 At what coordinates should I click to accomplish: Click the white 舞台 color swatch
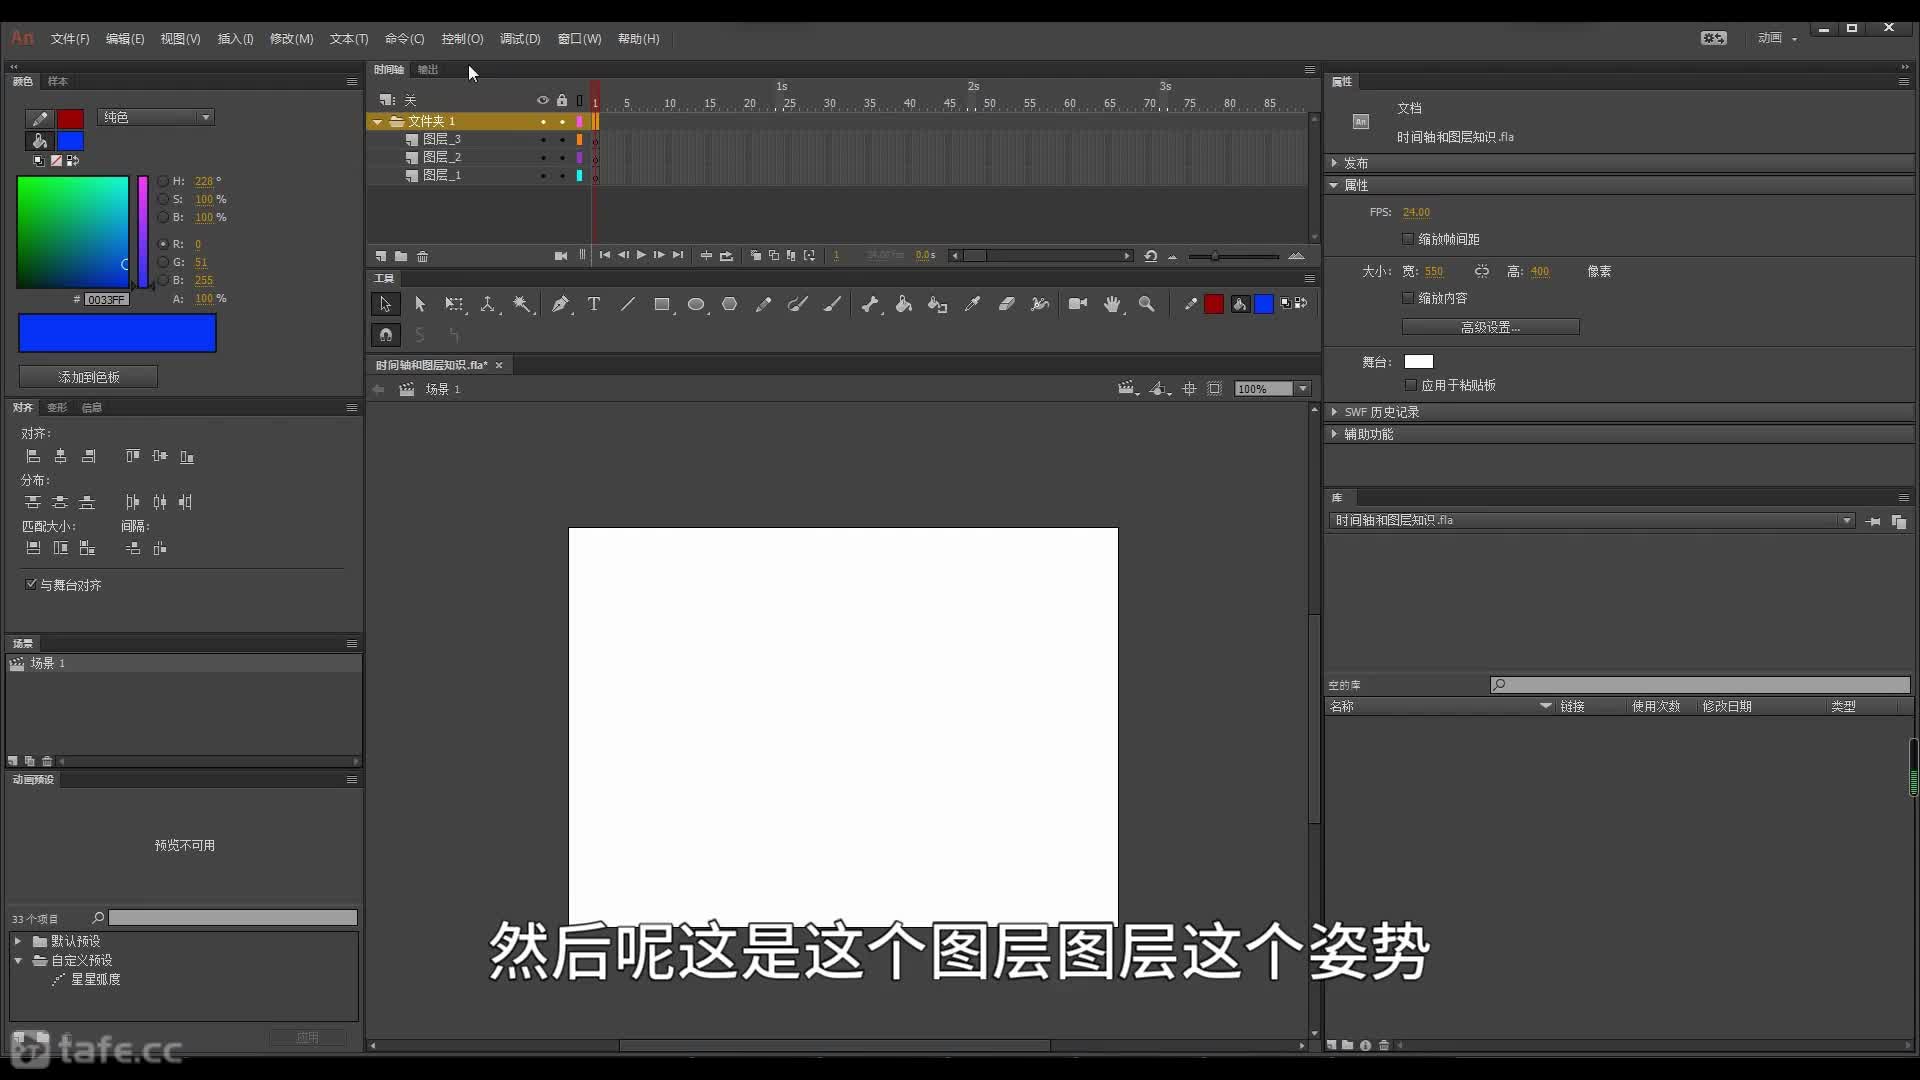point(1419,362)
